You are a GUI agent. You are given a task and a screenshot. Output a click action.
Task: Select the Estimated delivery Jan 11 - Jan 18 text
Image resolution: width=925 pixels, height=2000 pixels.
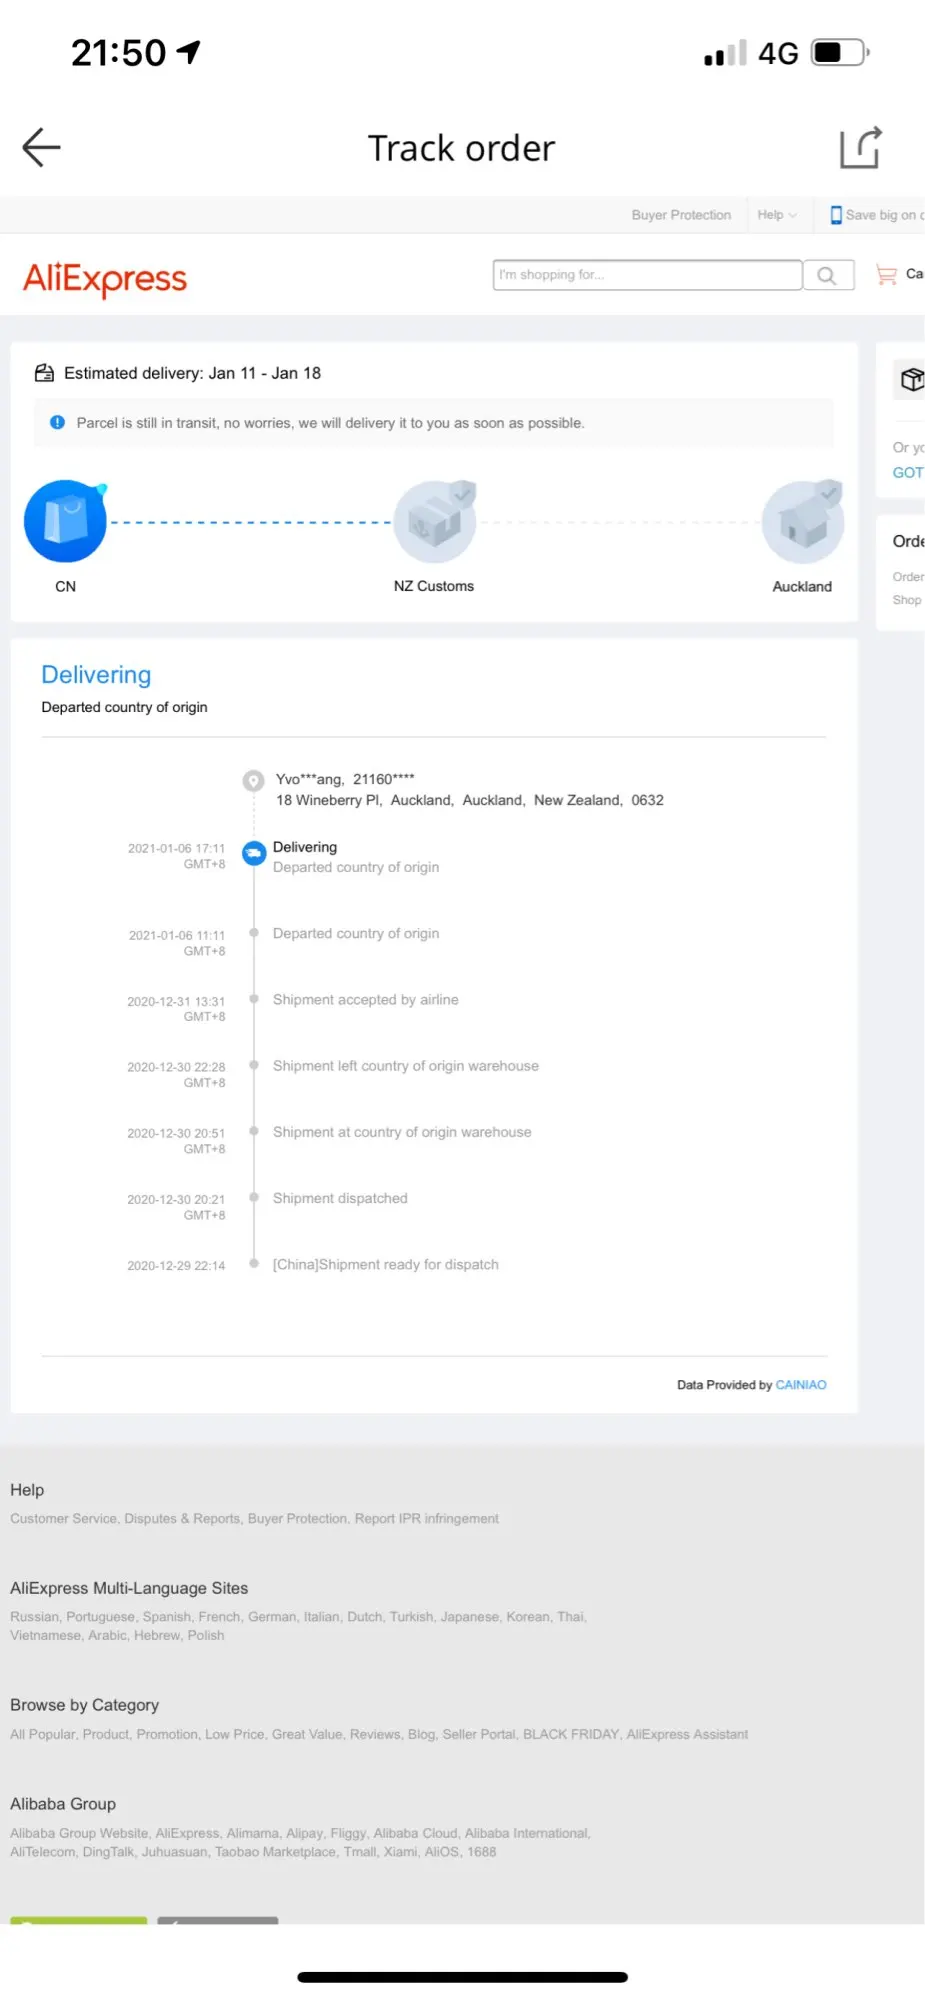pyautogui.click(x=193, y=373)
